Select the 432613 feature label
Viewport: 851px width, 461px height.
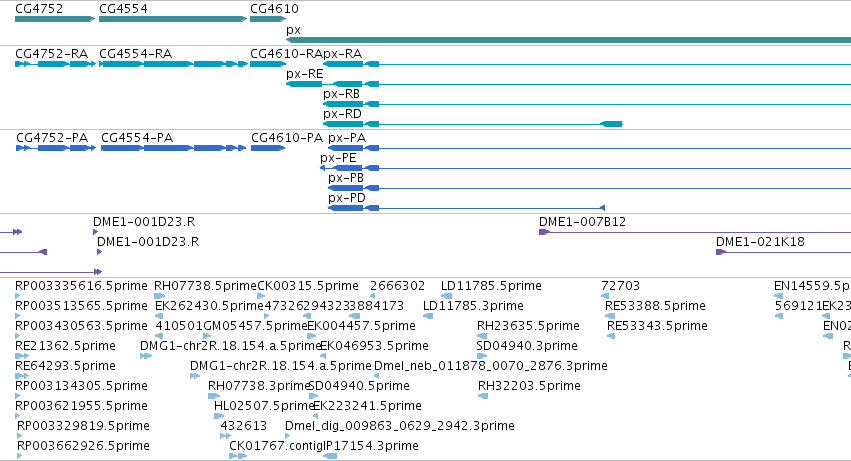click(244, 427)
